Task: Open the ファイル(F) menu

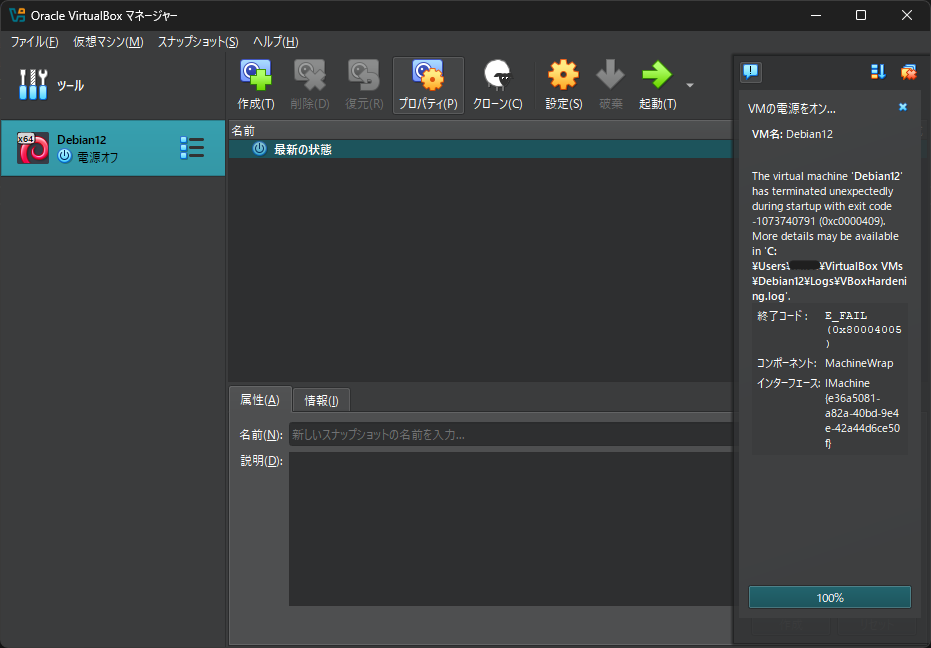Action: (34, 42)
